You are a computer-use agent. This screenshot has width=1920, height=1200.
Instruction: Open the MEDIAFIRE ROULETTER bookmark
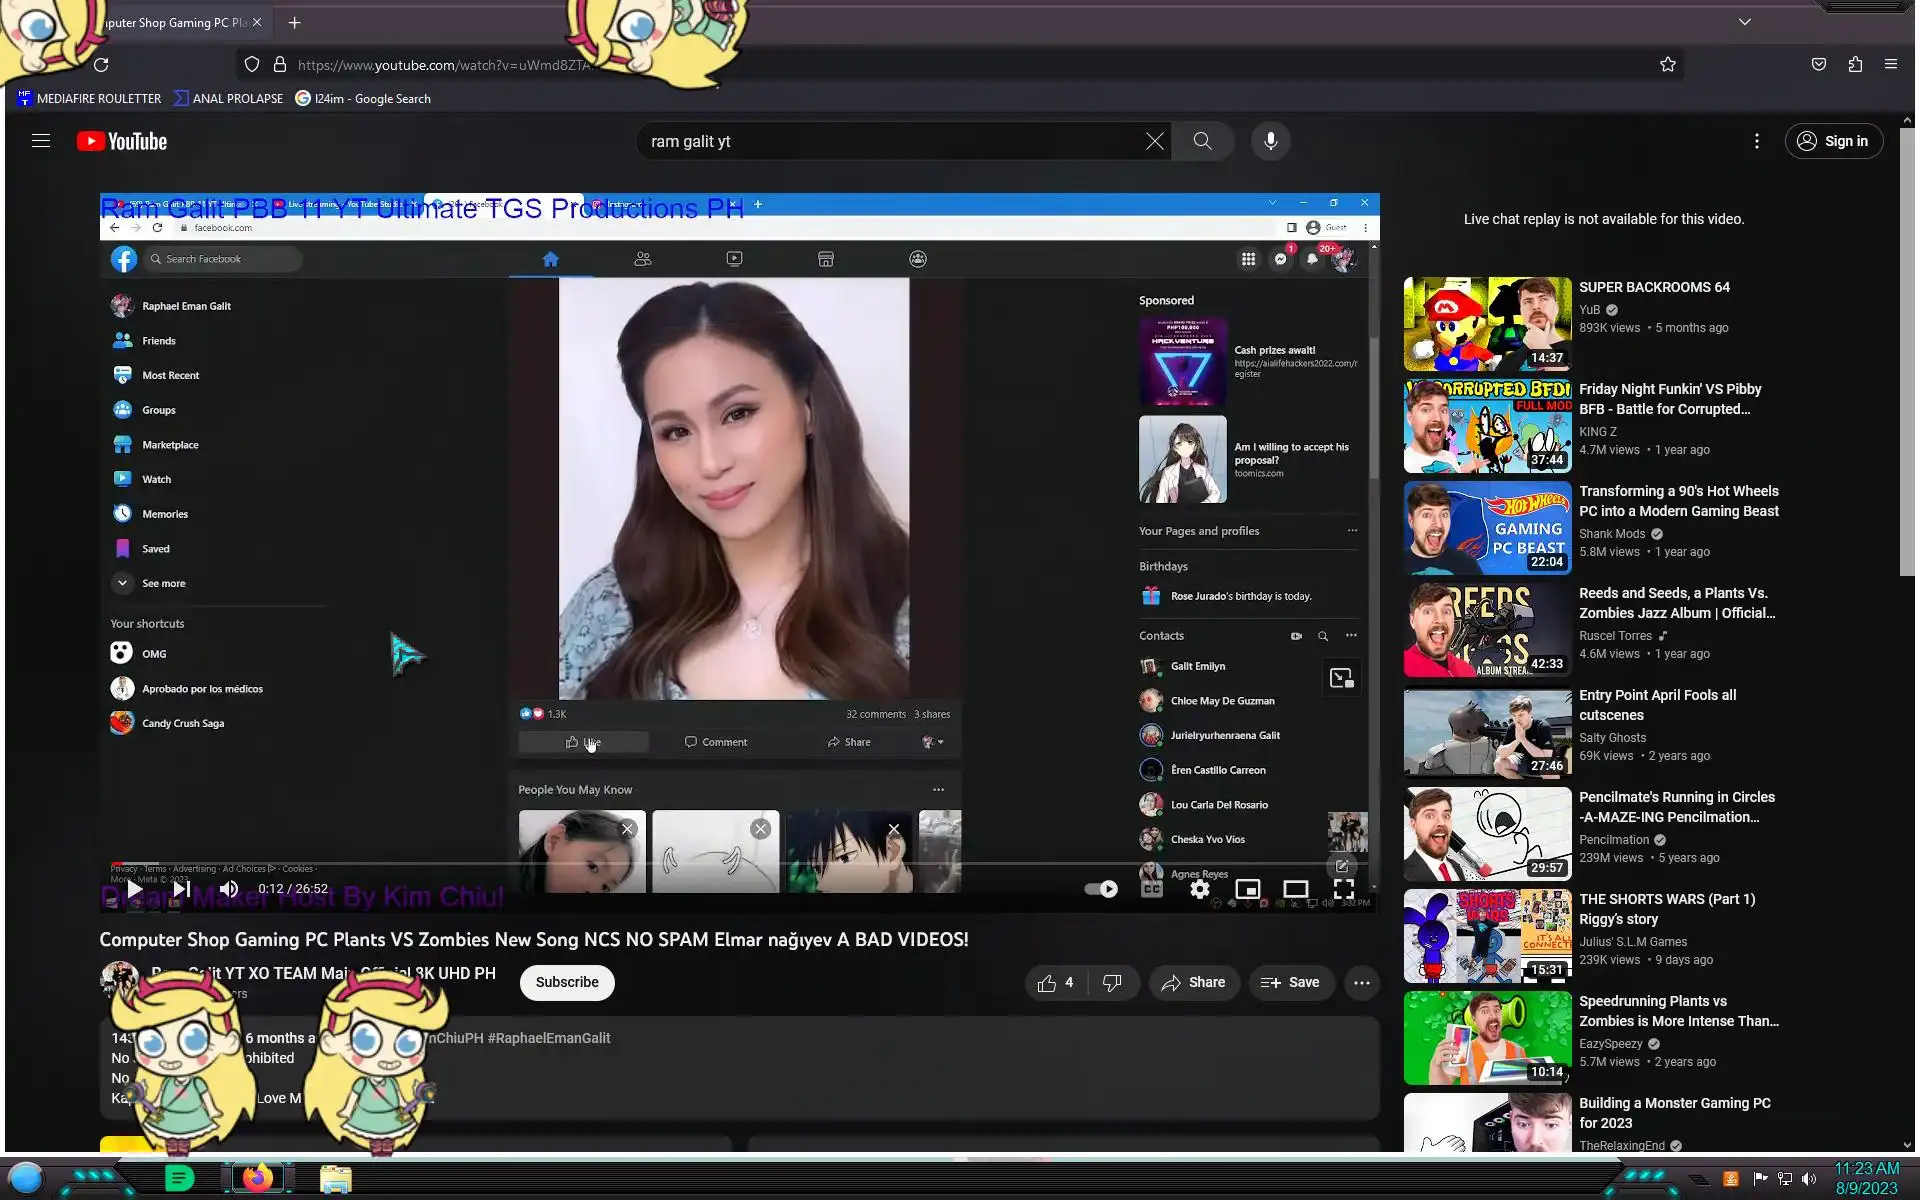click(x=89, y=98)
